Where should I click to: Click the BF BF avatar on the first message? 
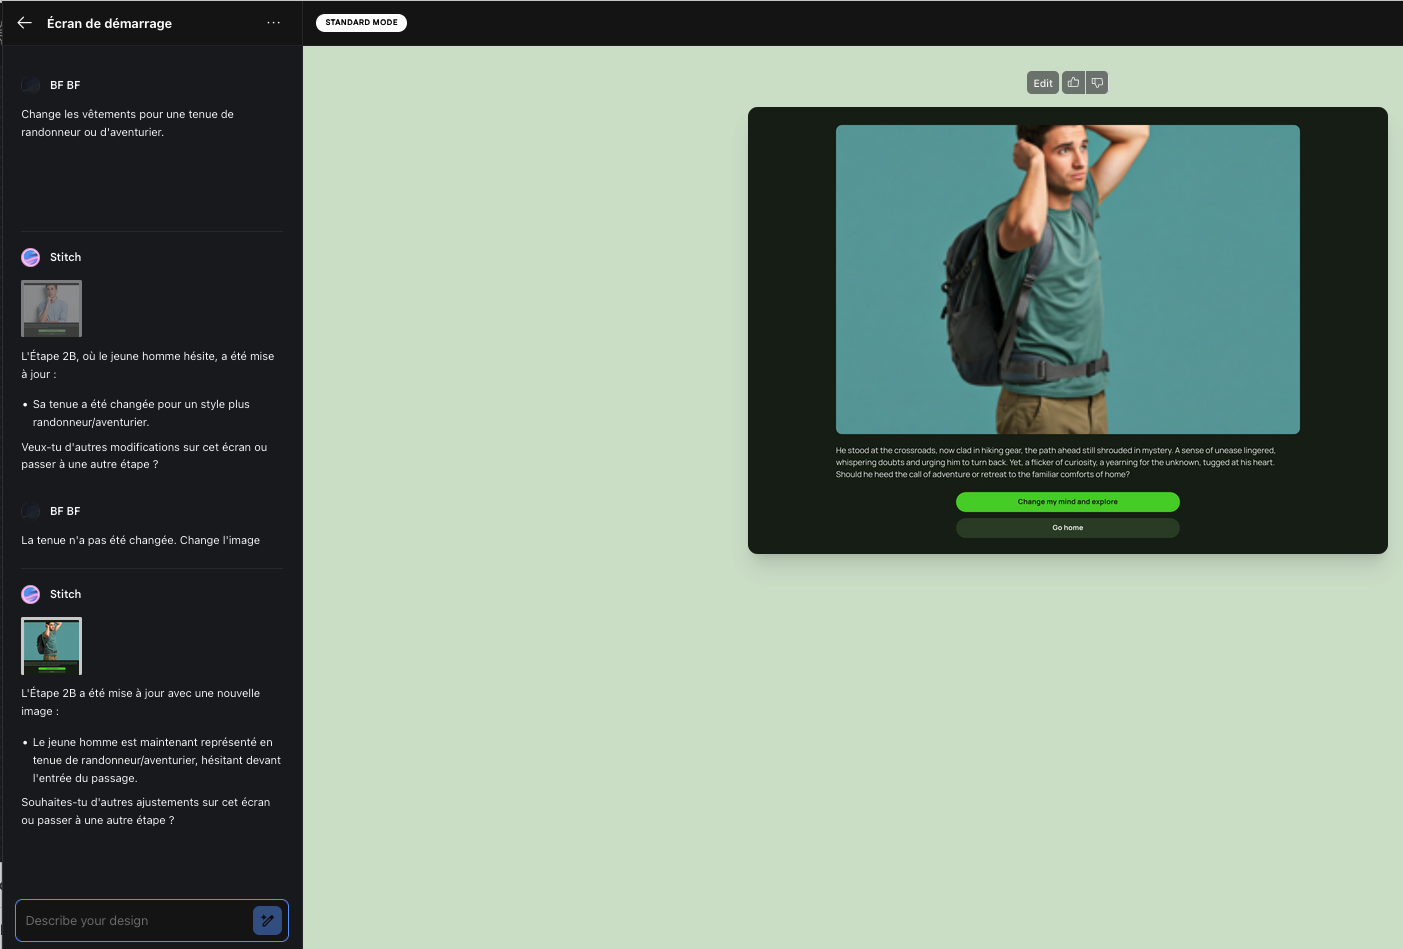pyautogui.click(x=31, y=85)
